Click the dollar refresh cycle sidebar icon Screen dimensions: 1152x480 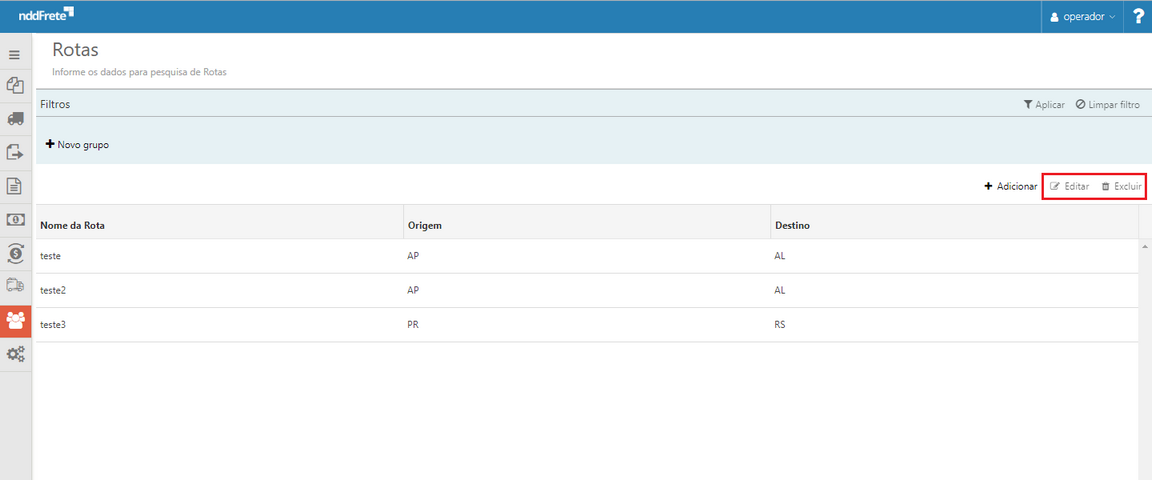(15, 253)
